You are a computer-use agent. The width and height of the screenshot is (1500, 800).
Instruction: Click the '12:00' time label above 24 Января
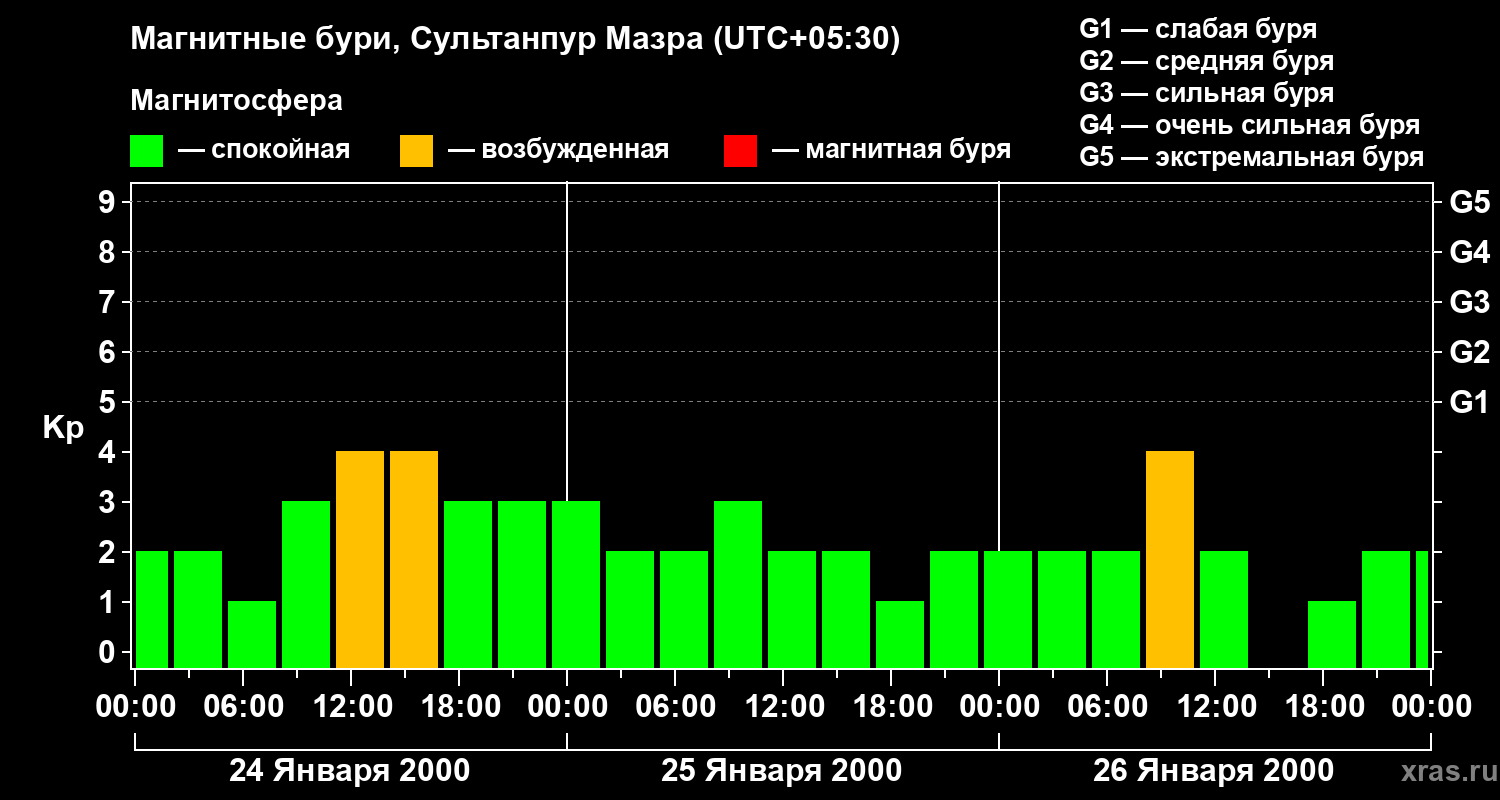(x=351, y=707)
